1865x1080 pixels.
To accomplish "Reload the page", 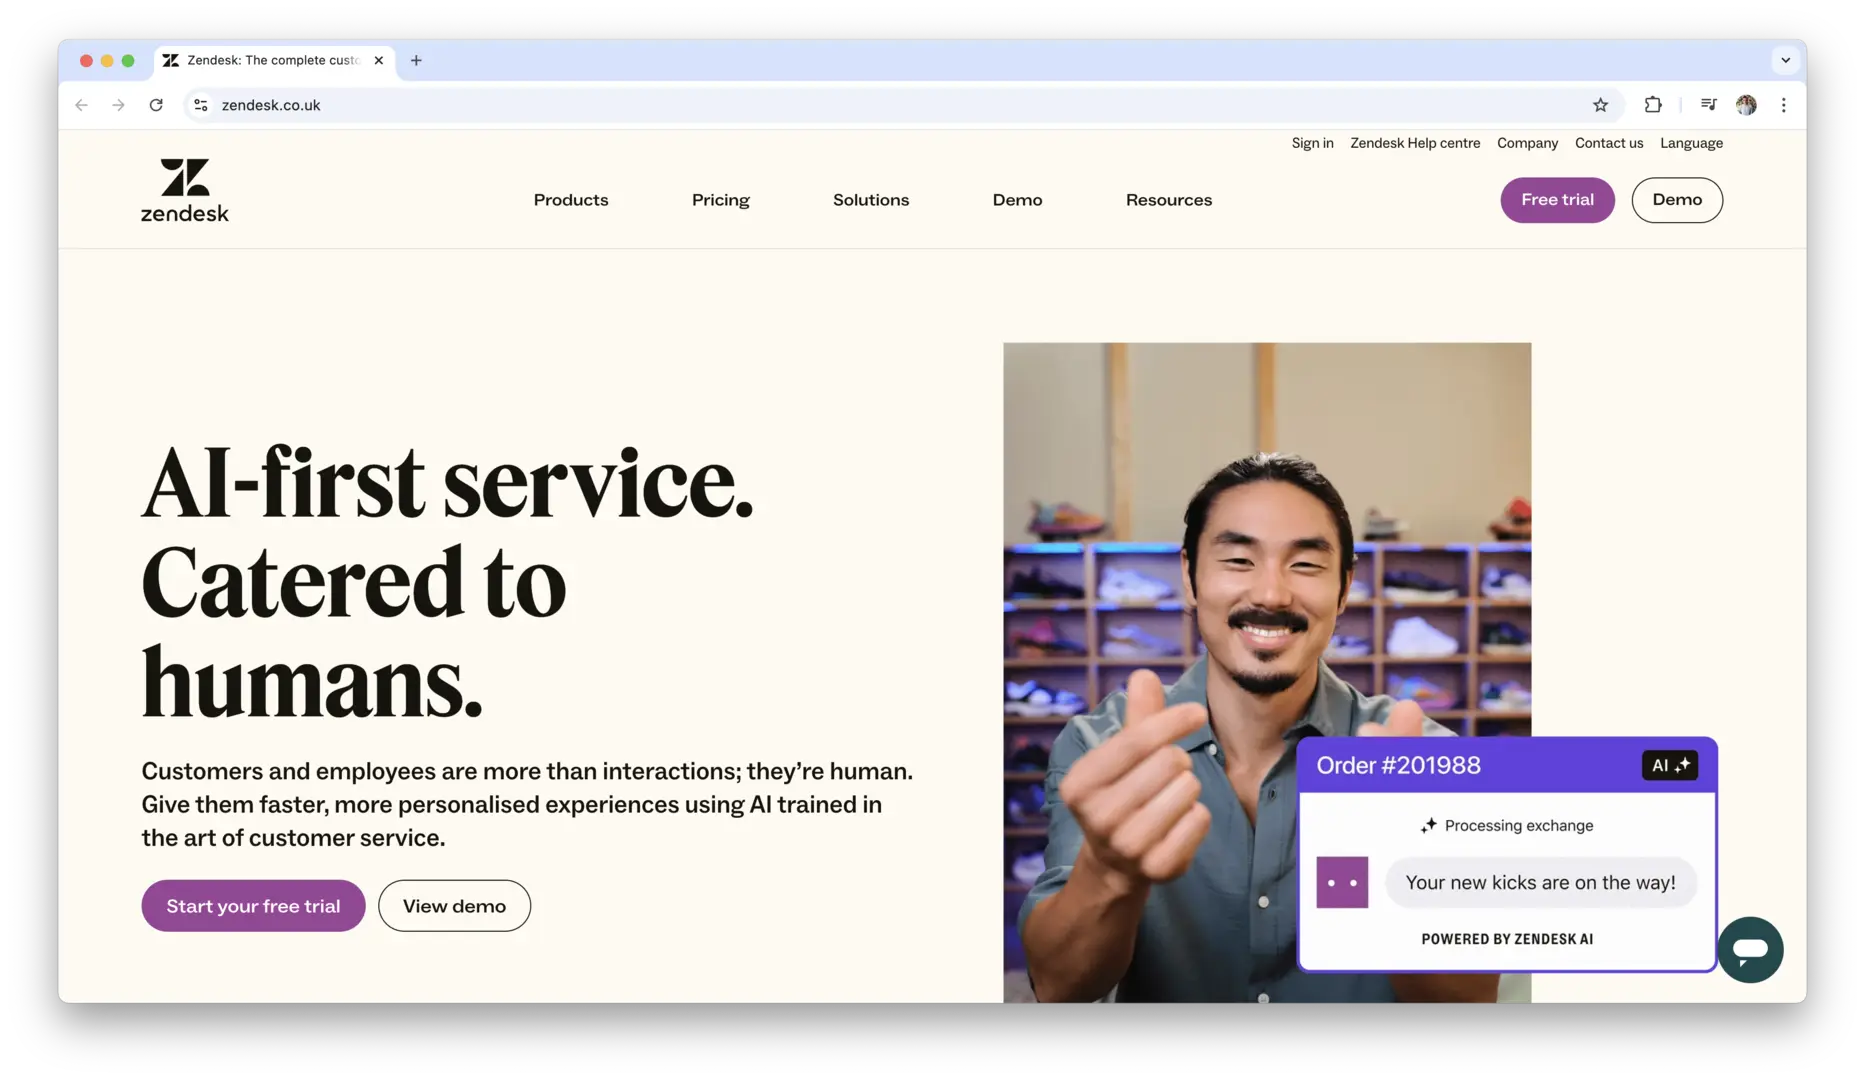I will tap(156, 105).
